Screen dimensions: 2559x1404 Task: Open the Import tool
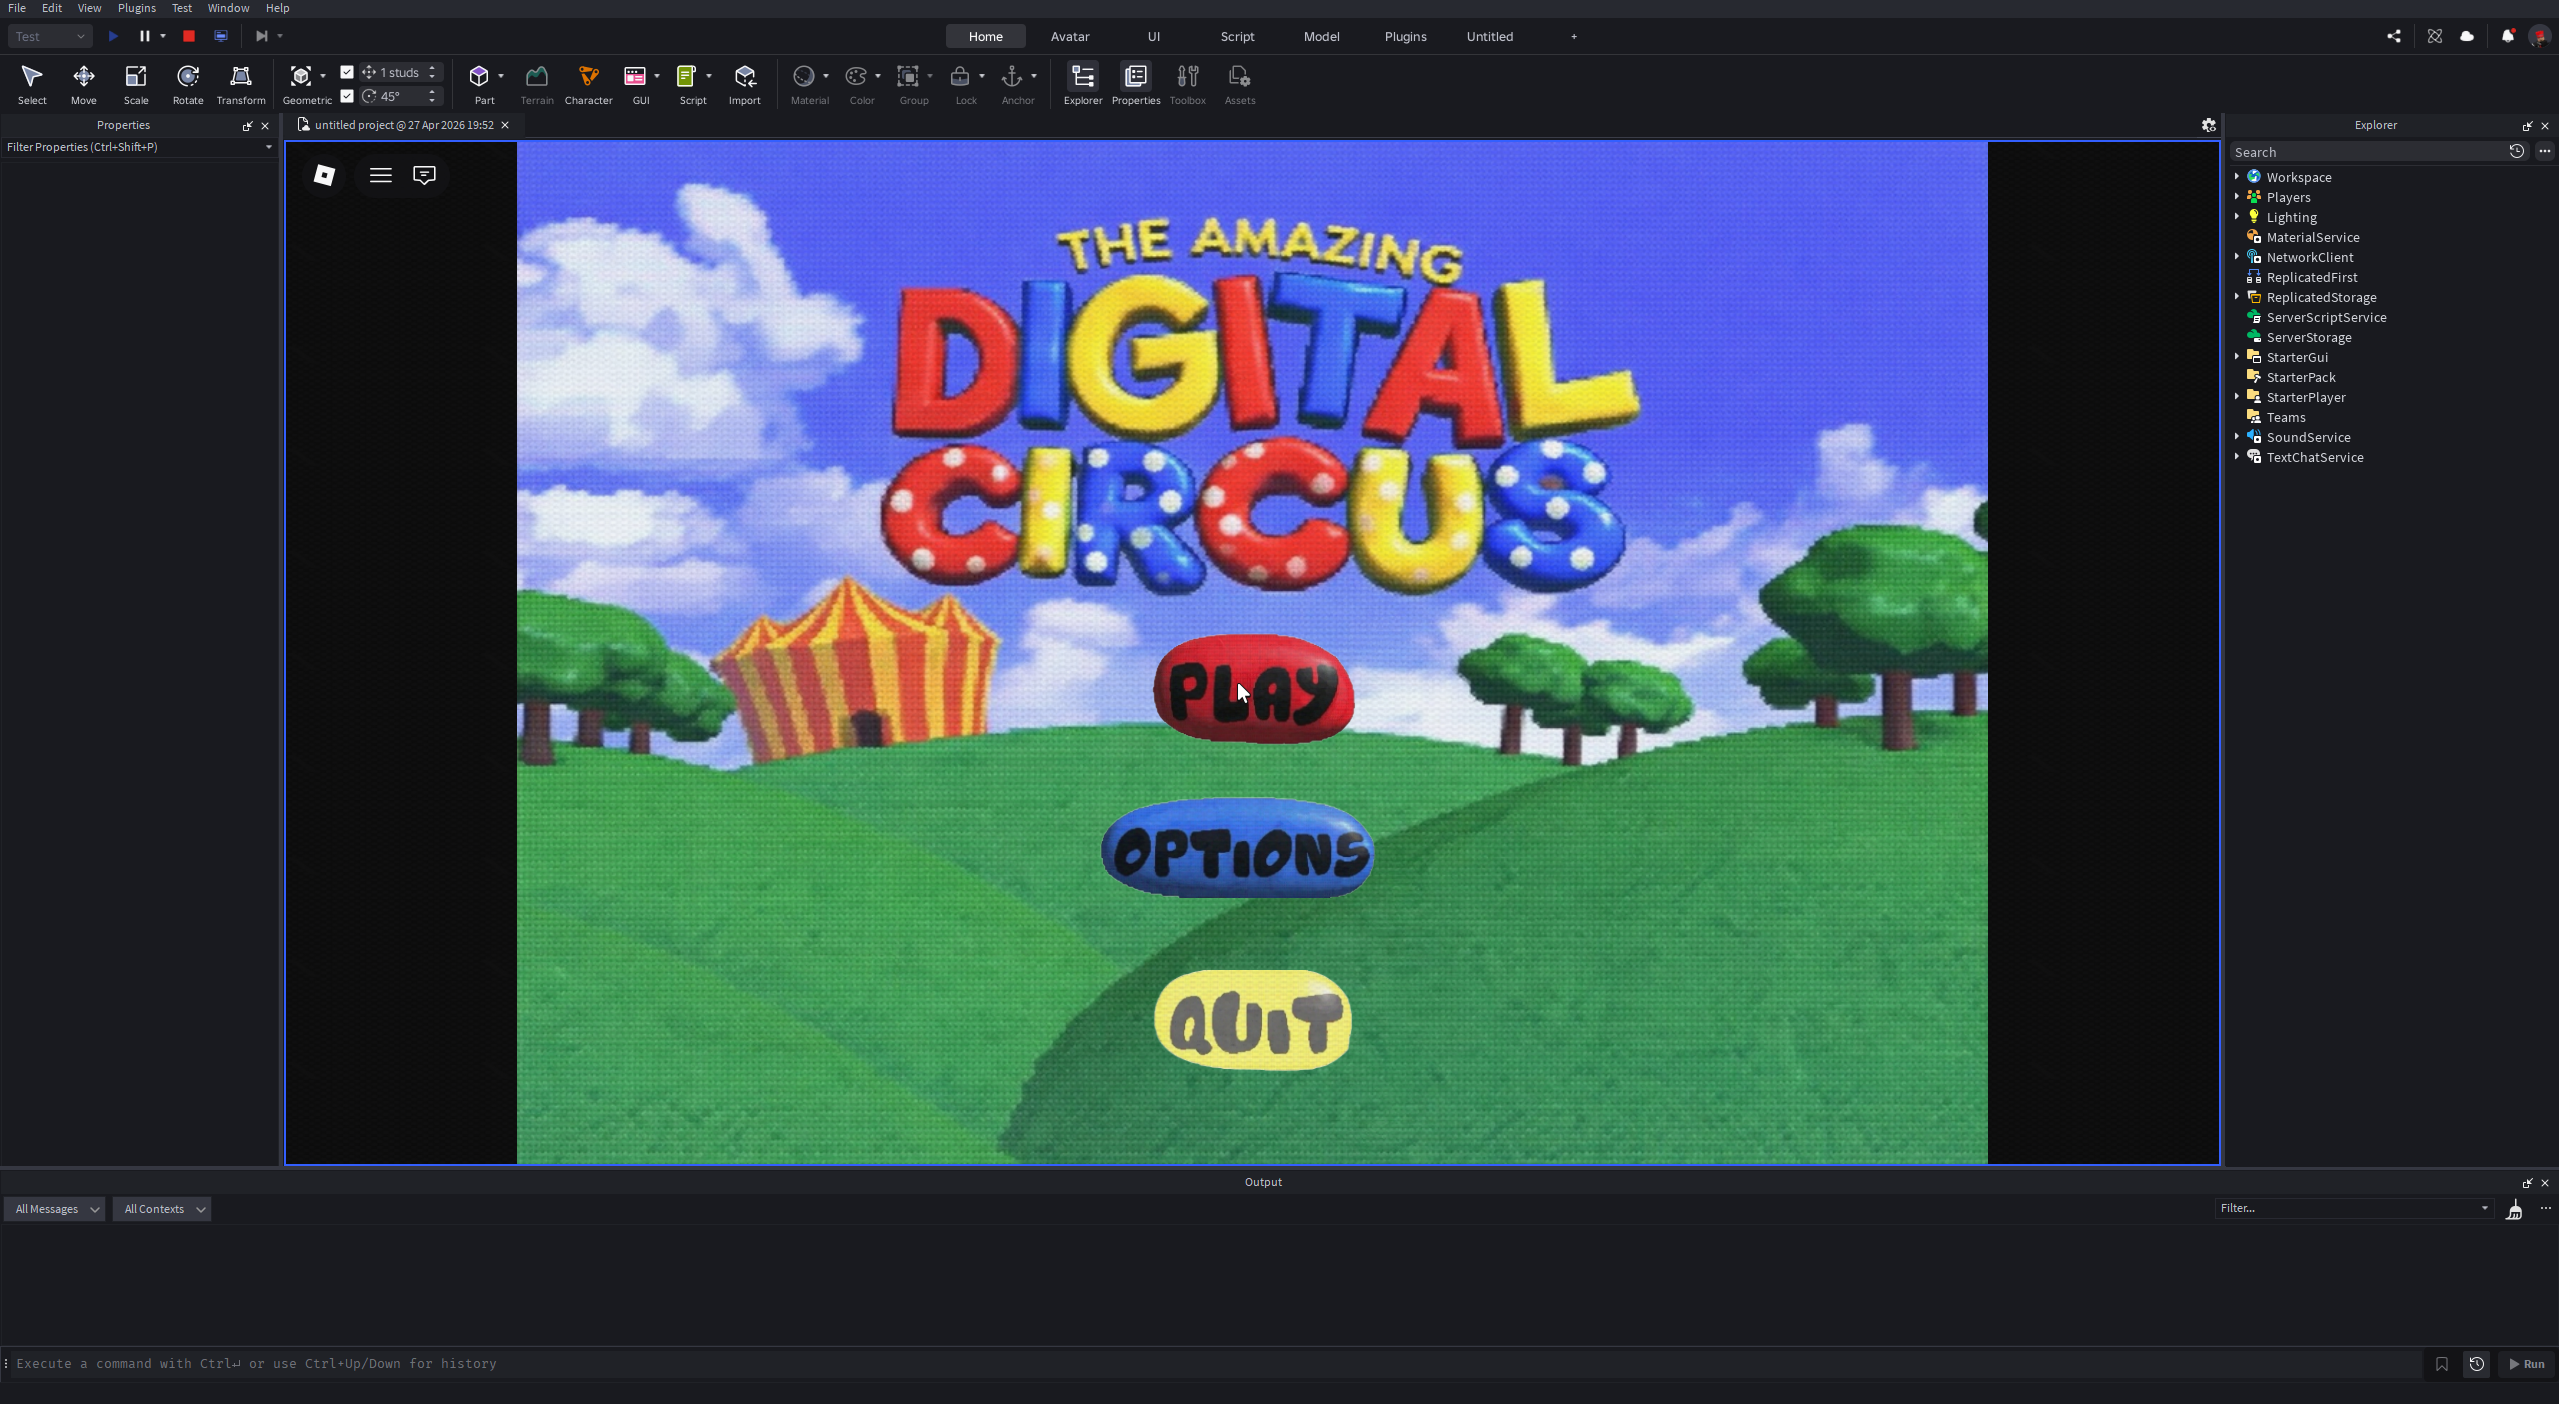(x=745, y=84)
